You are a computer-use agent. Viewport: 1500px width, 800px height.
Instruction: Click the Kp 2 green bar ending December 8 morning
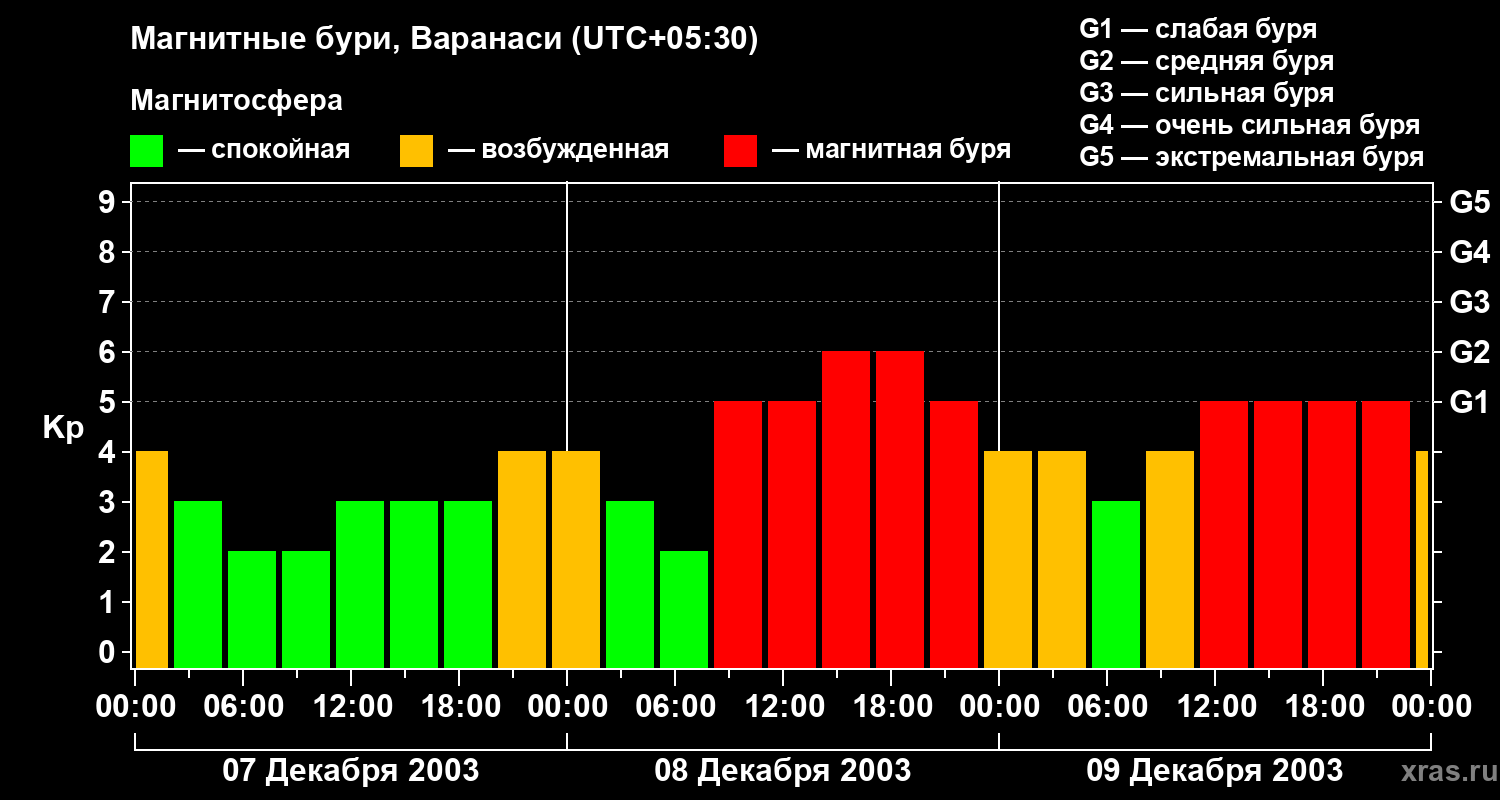[684, 609]
